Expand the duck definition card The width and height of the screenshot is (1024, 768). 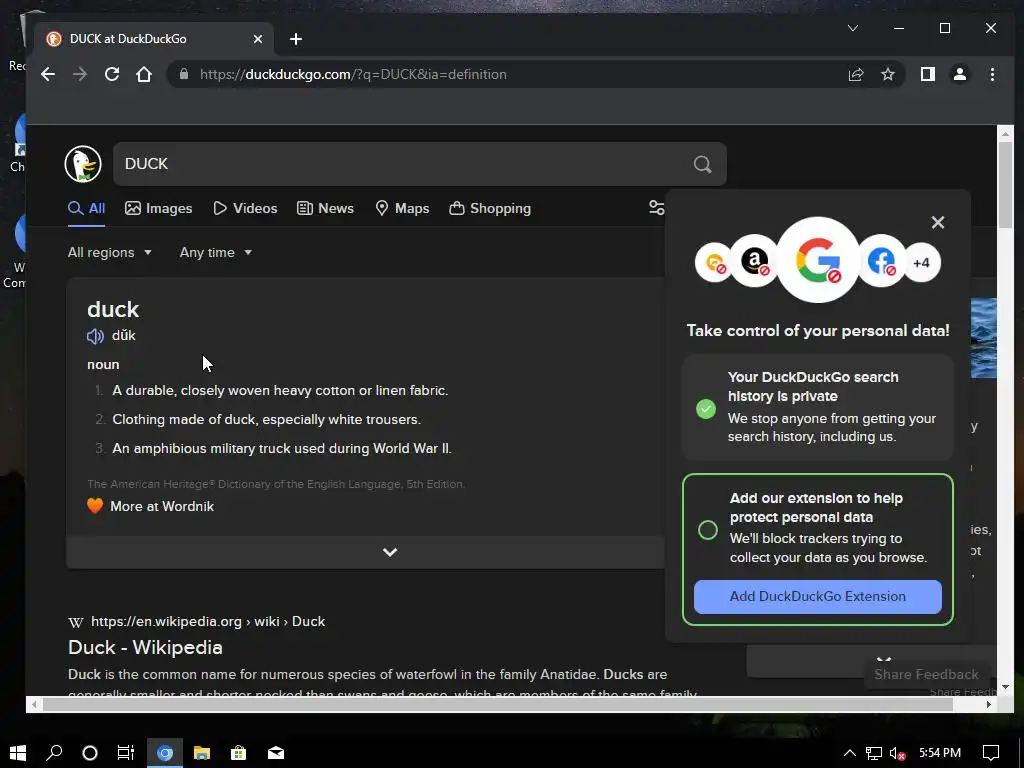[390, 552]
